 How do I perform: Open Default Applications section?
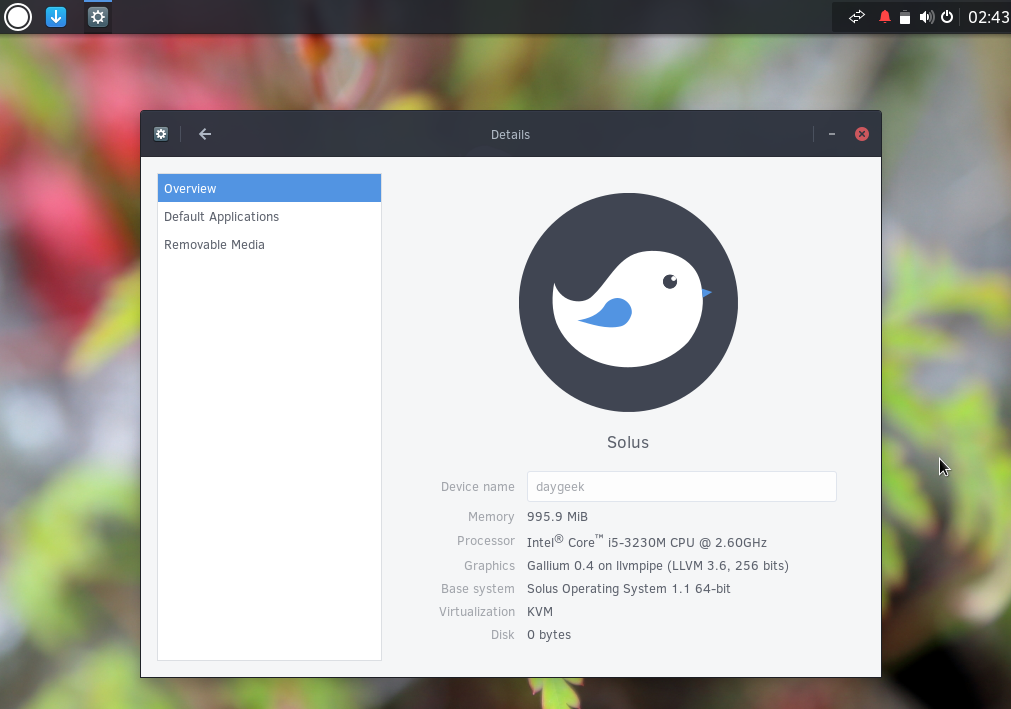click(x=270, y=217)
